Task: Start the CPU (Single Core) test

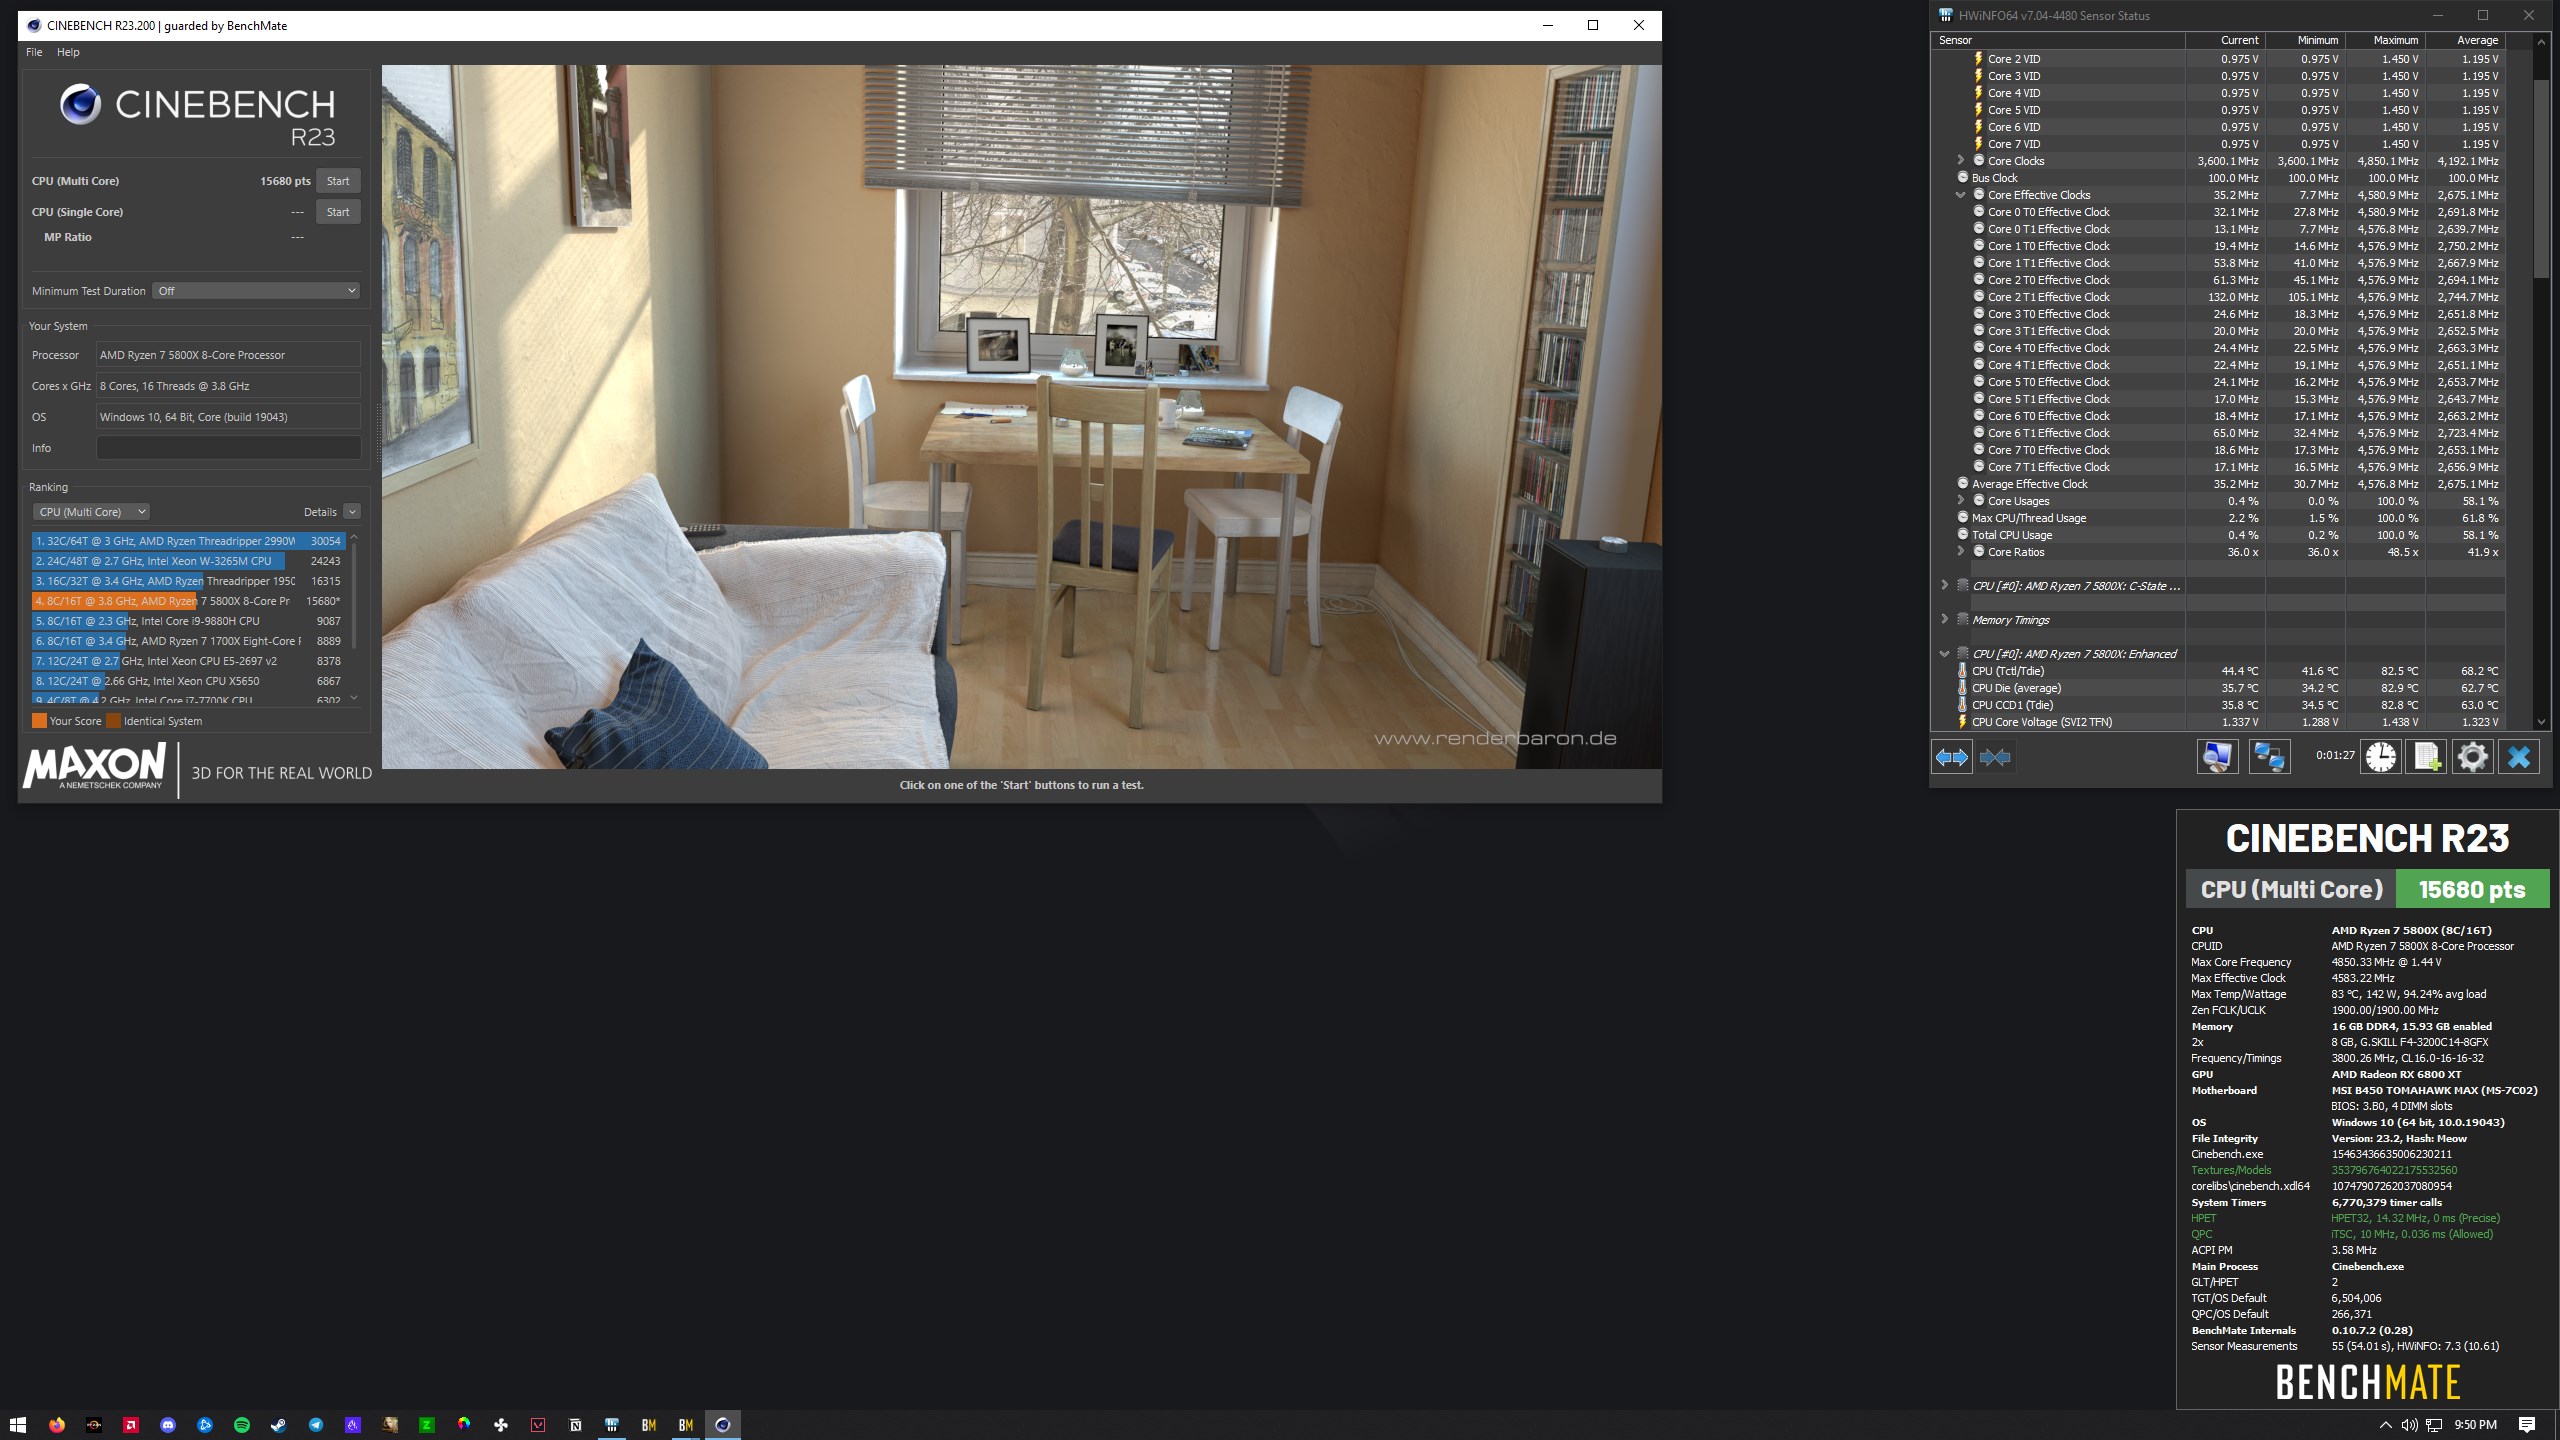Action: click(x=338, y=212)
